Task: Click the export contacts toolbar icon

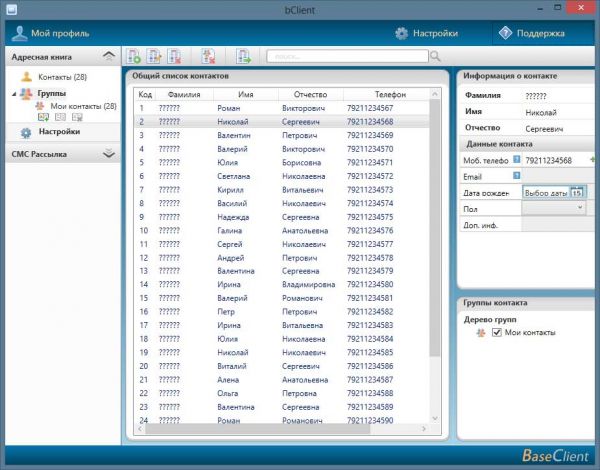Action: coord(244,56)
